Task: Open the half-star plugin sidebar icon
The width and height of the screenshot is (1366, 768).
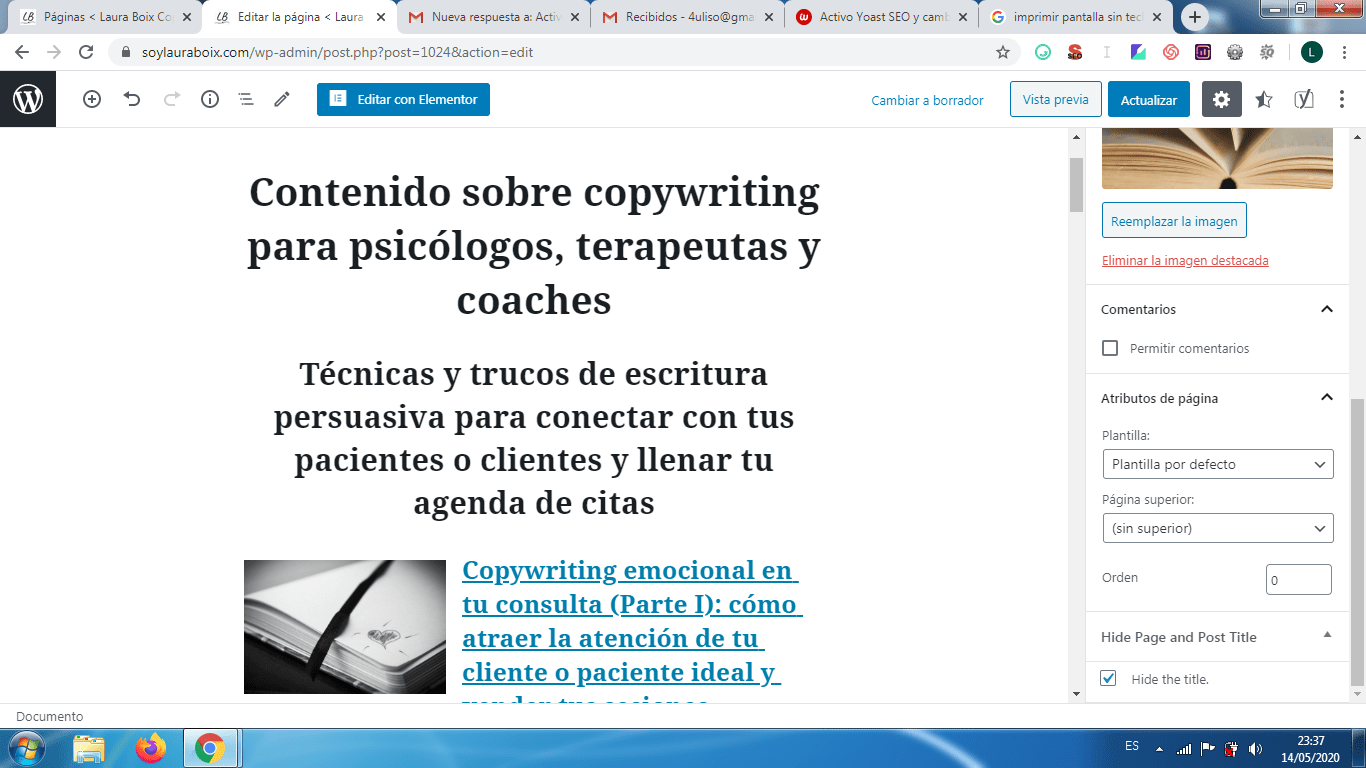Action: point(1264,99)
